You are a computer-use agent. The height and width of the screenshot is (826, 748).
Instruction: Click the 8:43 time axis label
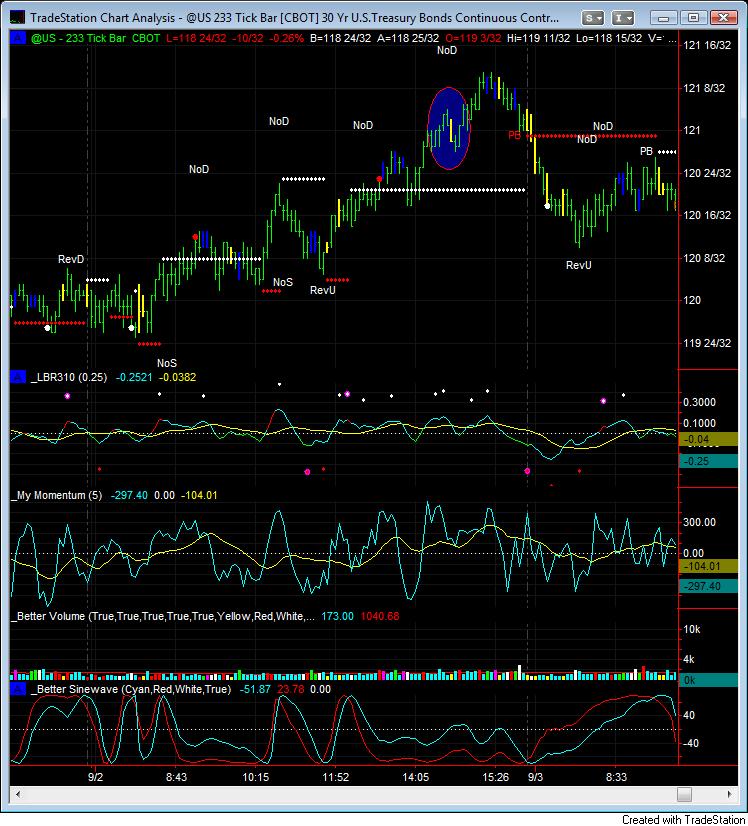(x=176, y=777)
